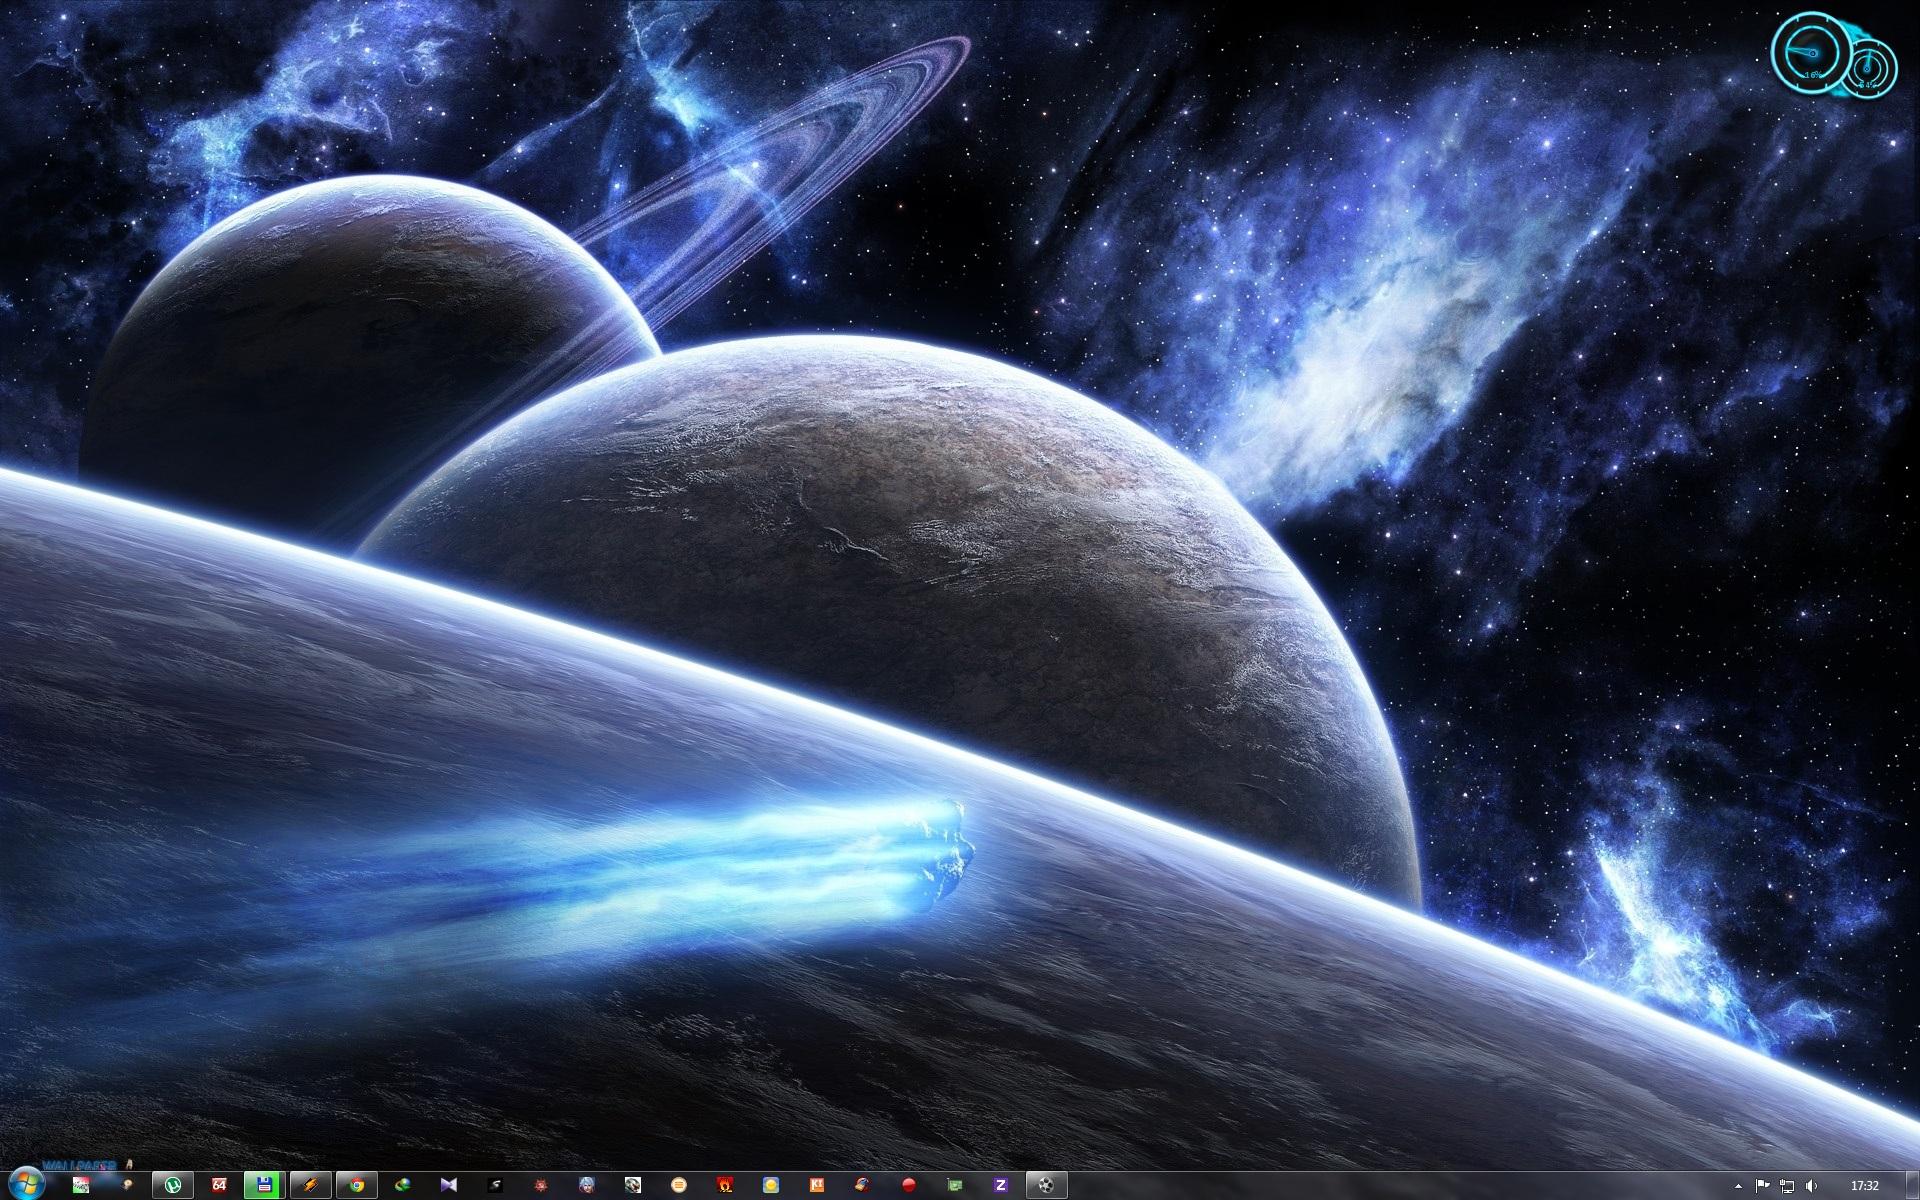1920x1200 pixels.
Task: Launch the red spiked emblem taskbar icon
Action: point(541,1186)
